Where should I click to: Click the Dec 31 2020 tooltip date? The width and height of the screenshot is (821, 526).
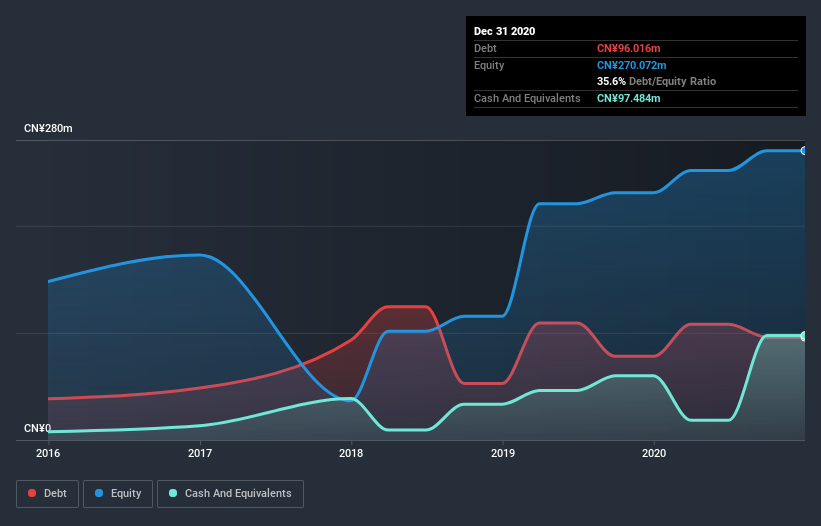(504, 31)
